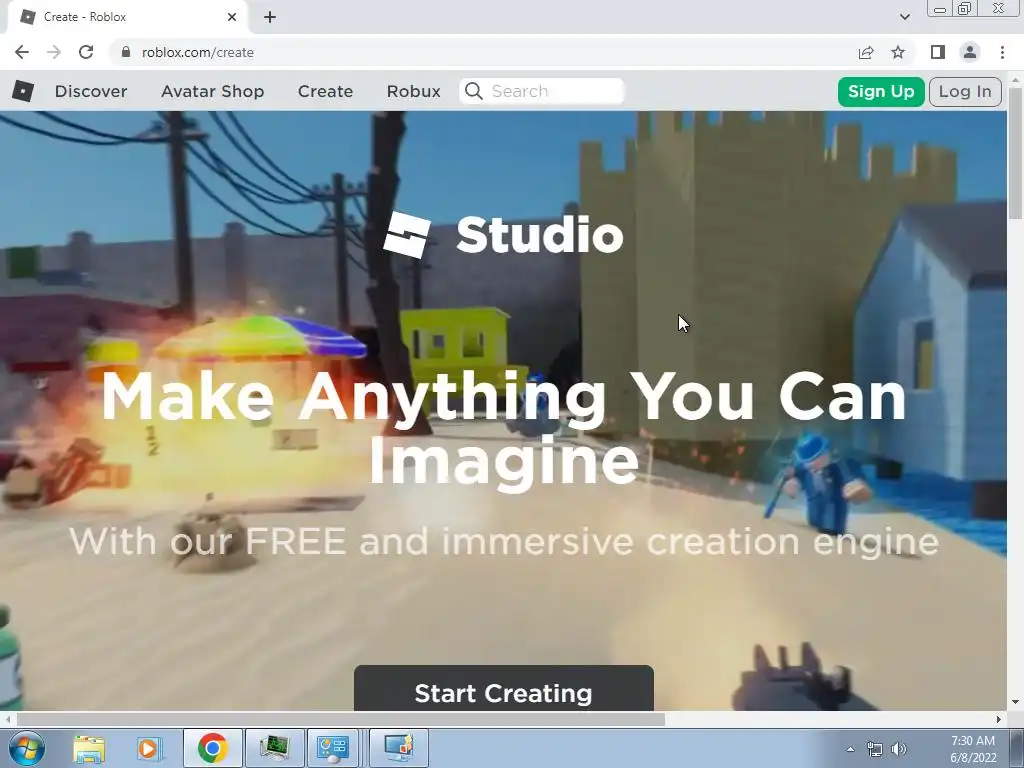The width and height of the screenshot is (1024, 768).
Task: Click the Studio logo in the hero banner
Action: pos(504,235)
